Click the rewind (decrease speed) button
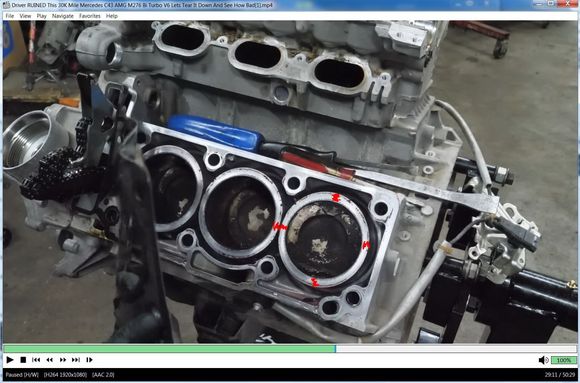This screenshot has height=383, width=580. pos(49,360)
